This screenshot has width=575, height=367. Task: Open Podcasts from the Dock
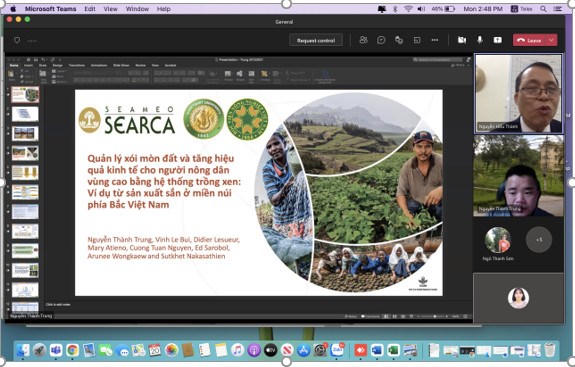pyautogui.click(x=254, y=351)
